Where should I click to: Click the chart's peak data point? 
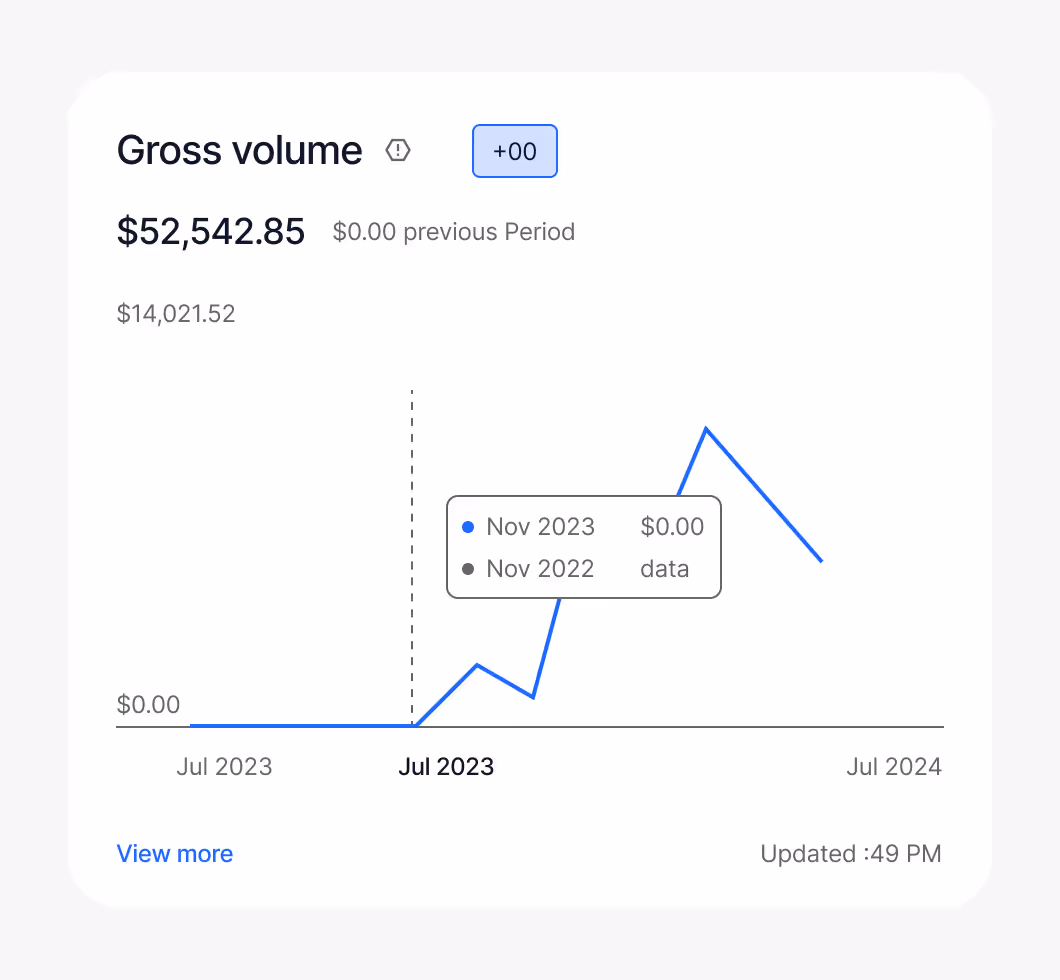click(x=707, y=428)
